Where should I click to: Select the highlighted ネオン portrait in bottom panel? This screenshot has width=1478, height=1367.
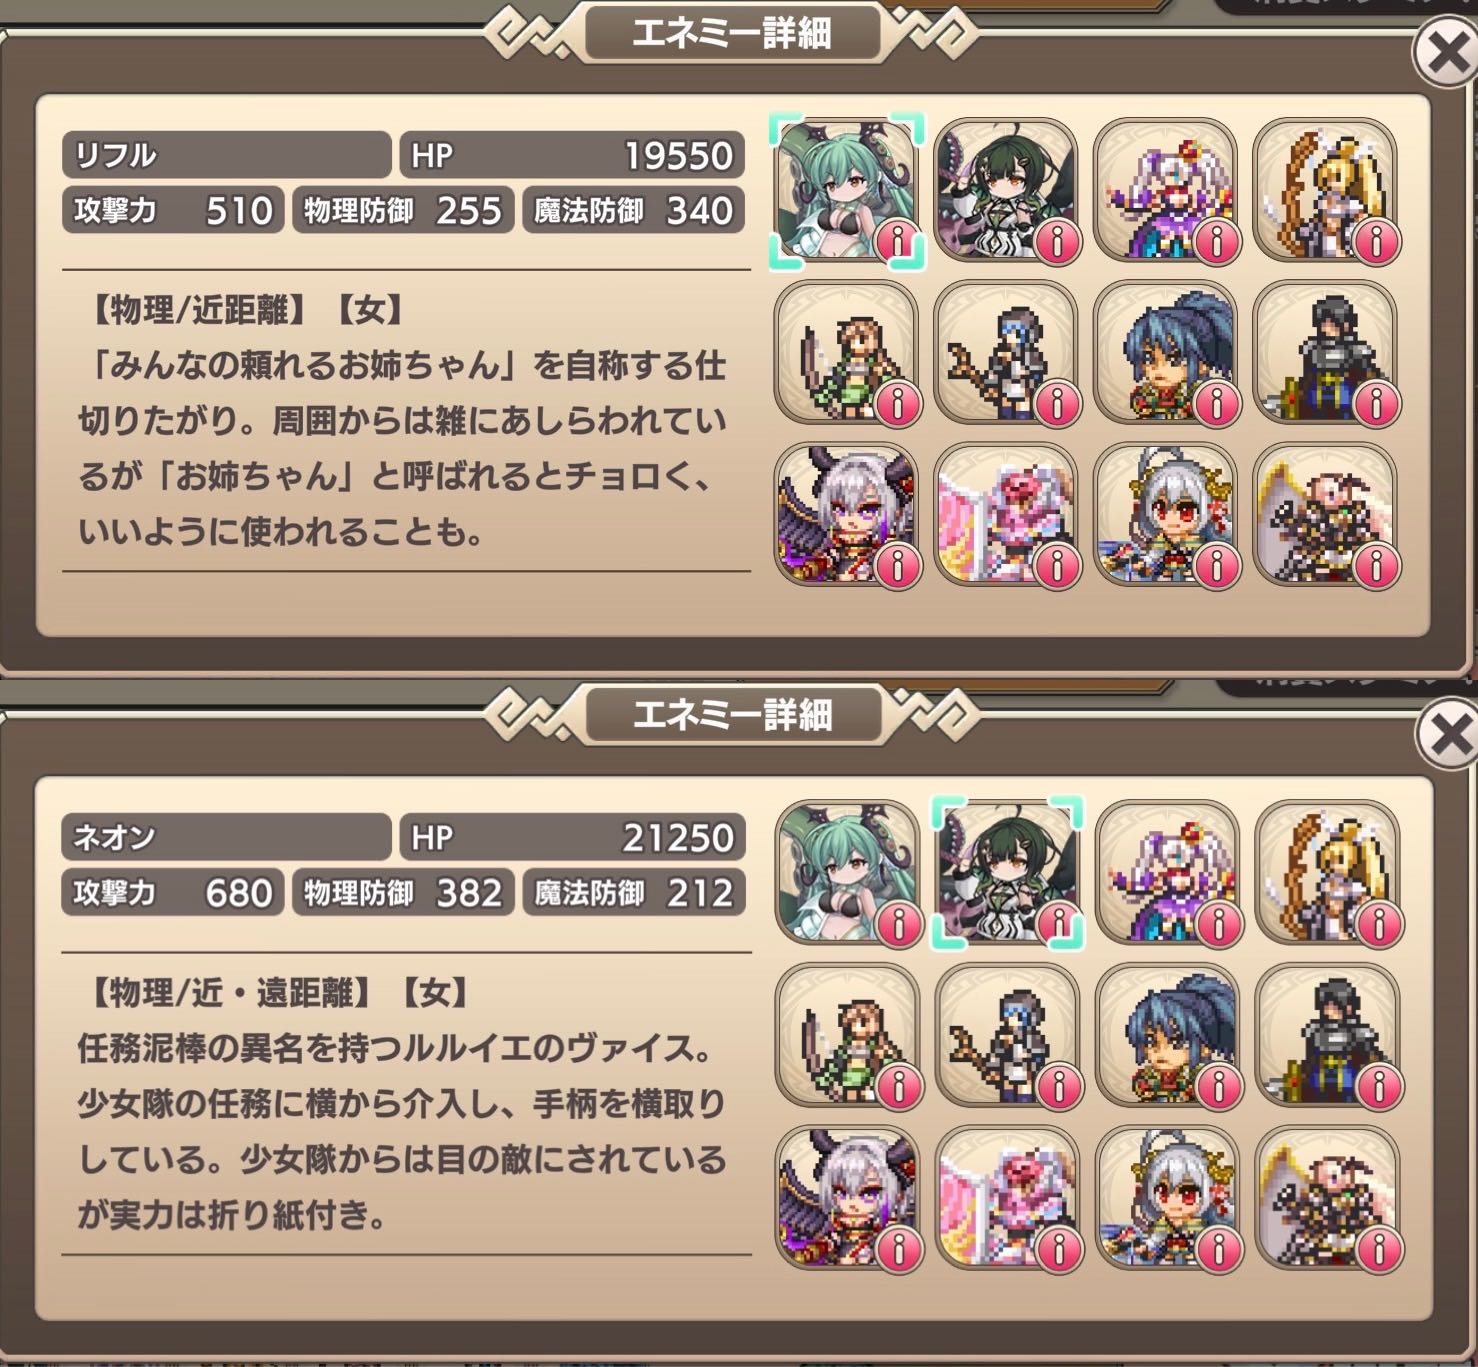(x=1007, y=873)
